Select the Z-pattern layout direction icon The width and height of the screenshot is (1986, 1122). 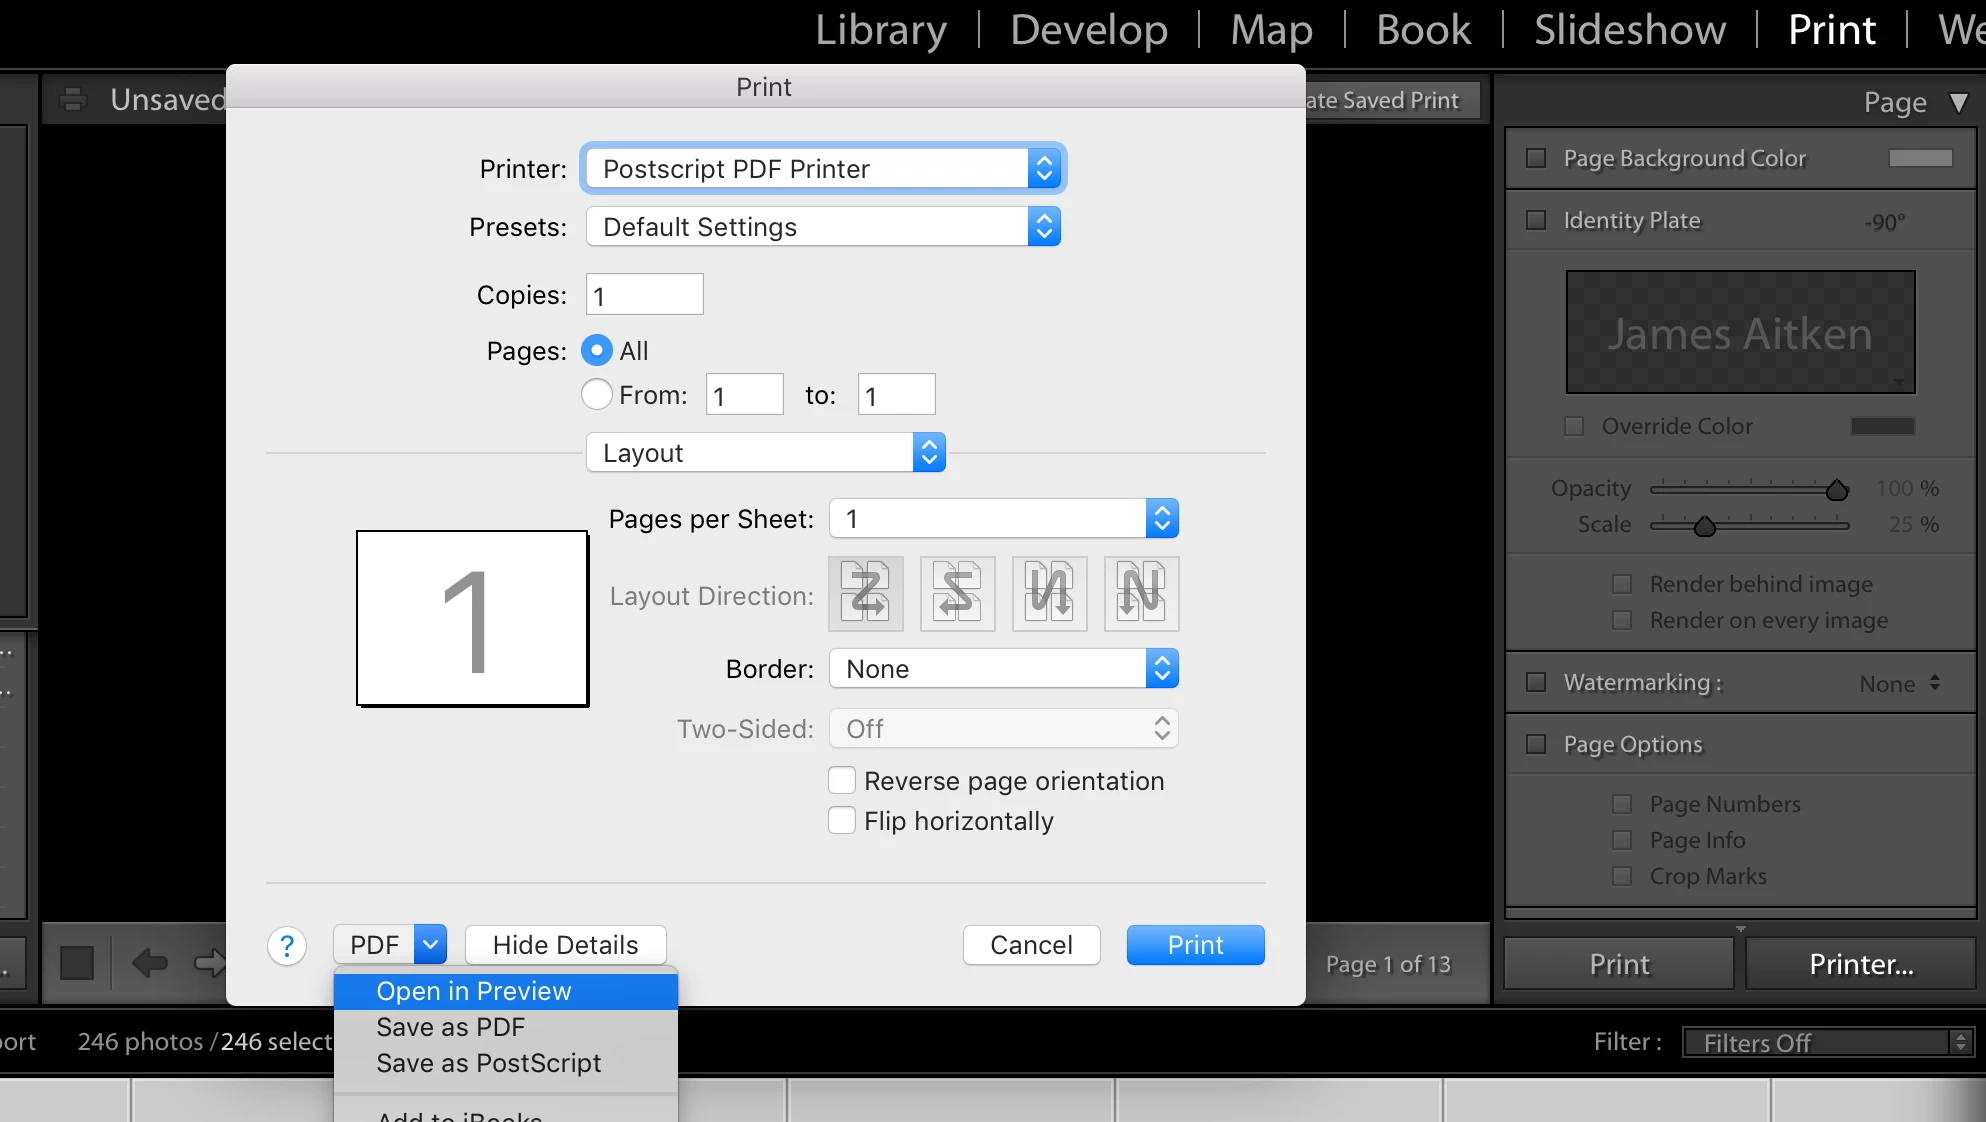[x=865, y=594]
